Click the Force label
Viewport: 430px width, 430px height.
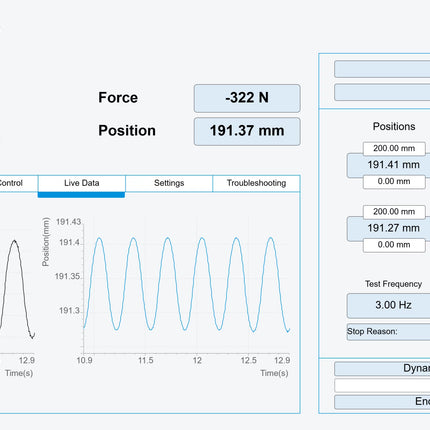tap(118, 98)
